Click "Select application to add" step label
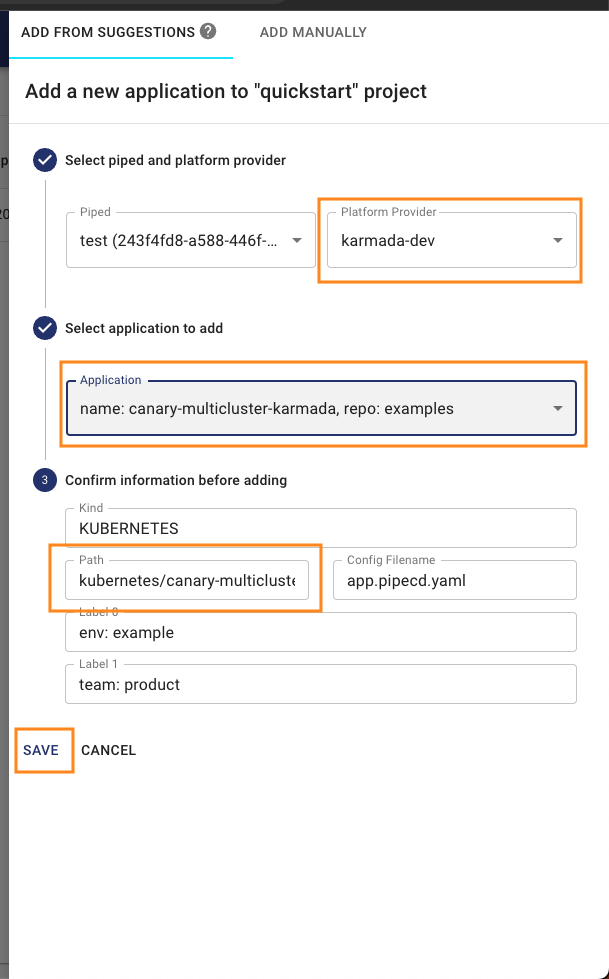 point(144,328)
